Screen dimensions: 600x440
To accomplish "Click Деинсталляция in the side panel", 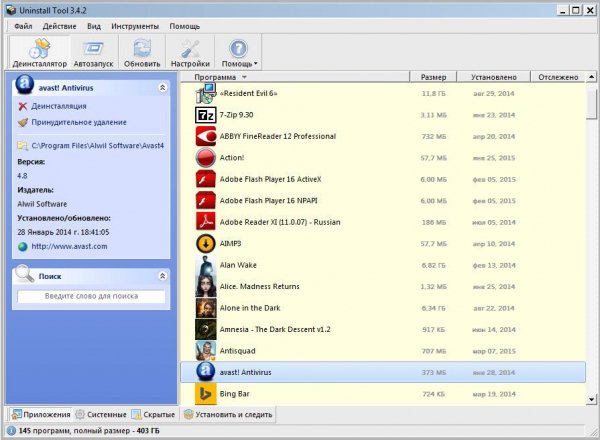I will [x=59, y=106].
